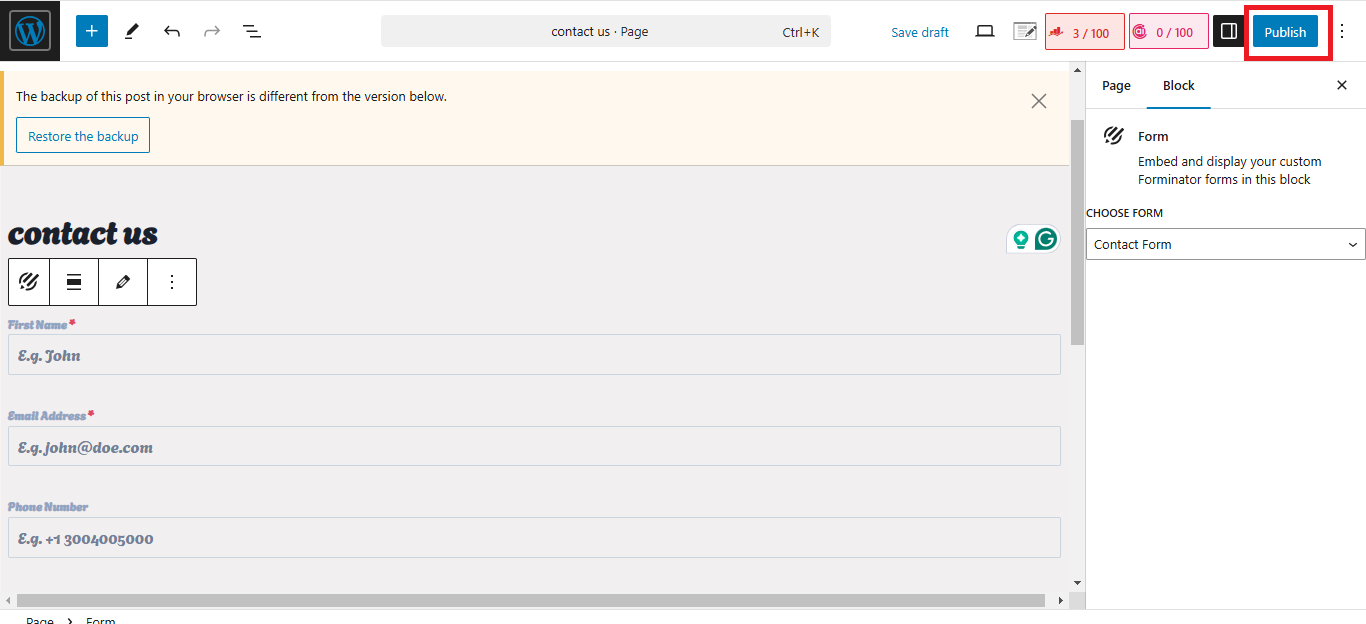
Task: Click the Forminator block type icon in the block toolbar
Action: (29, 282)
